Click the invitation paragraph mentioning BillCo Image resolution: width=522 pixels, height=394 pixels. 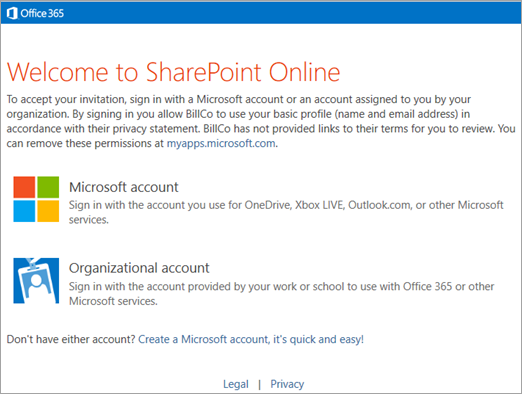pos(261,121)
